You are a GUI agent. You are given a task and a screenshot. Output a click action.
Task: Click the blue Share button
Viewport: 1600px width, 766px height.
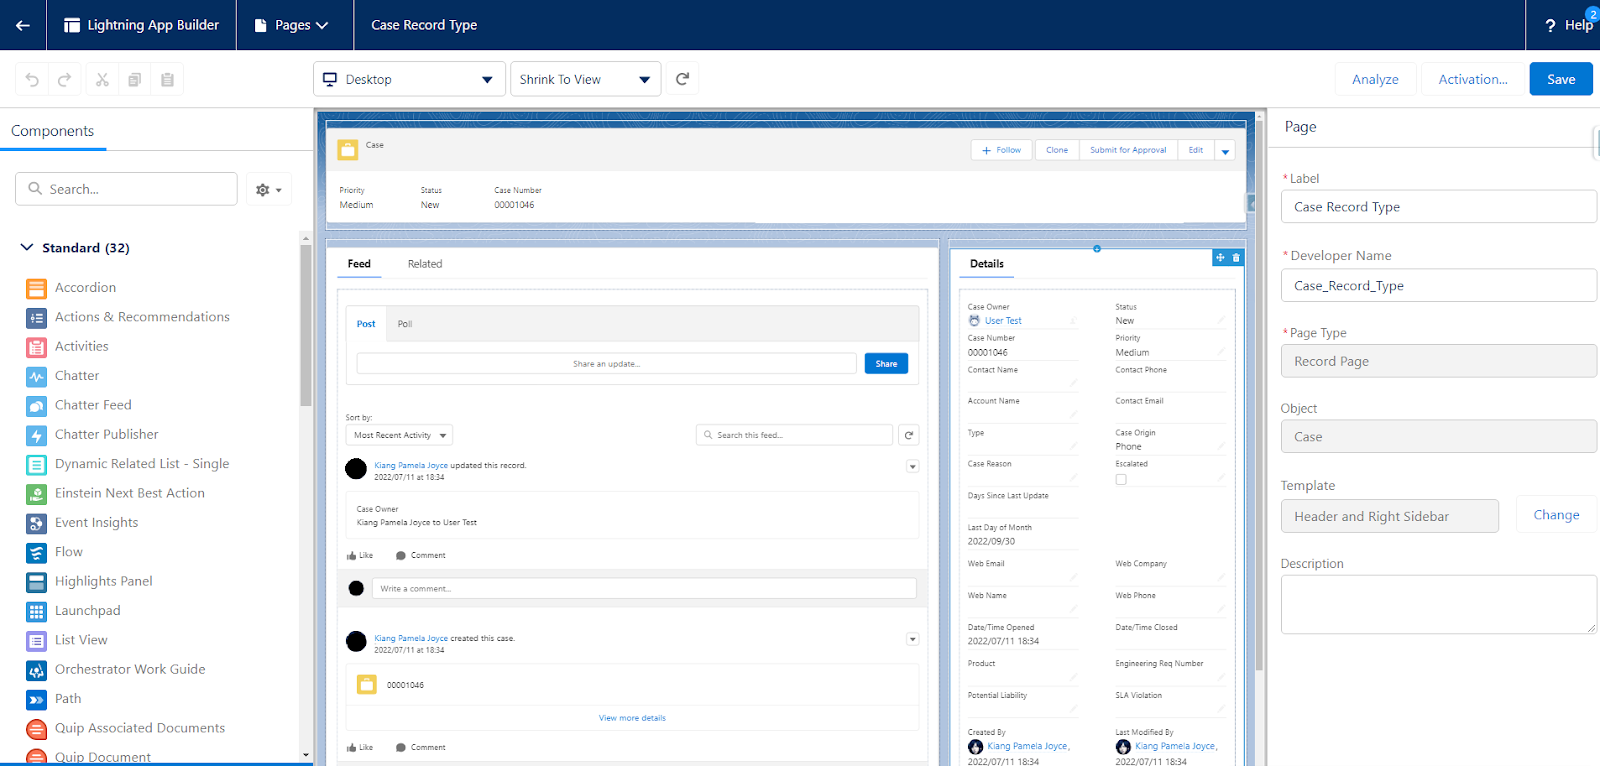pos(886,364)
